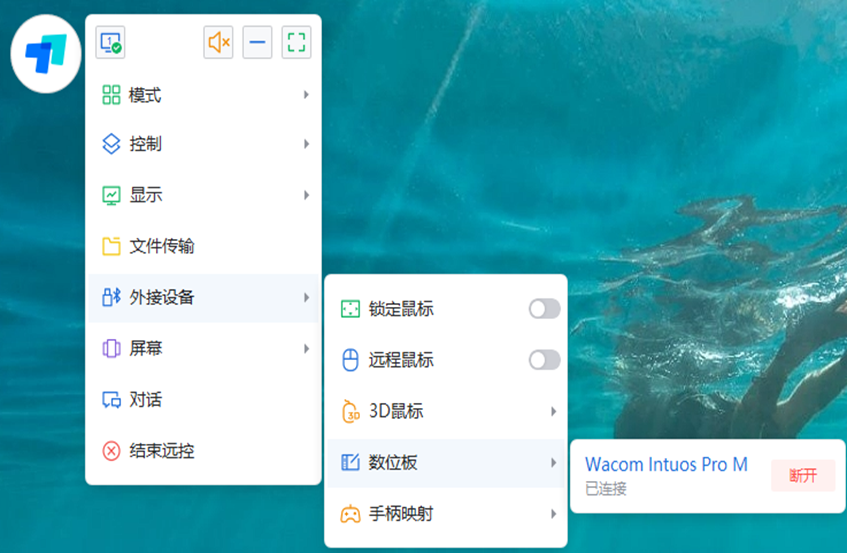Expand the 3D鼠标 submenu arrow
Image resolution: width=847 pixels, height=553 pixels.
(553, 411)
